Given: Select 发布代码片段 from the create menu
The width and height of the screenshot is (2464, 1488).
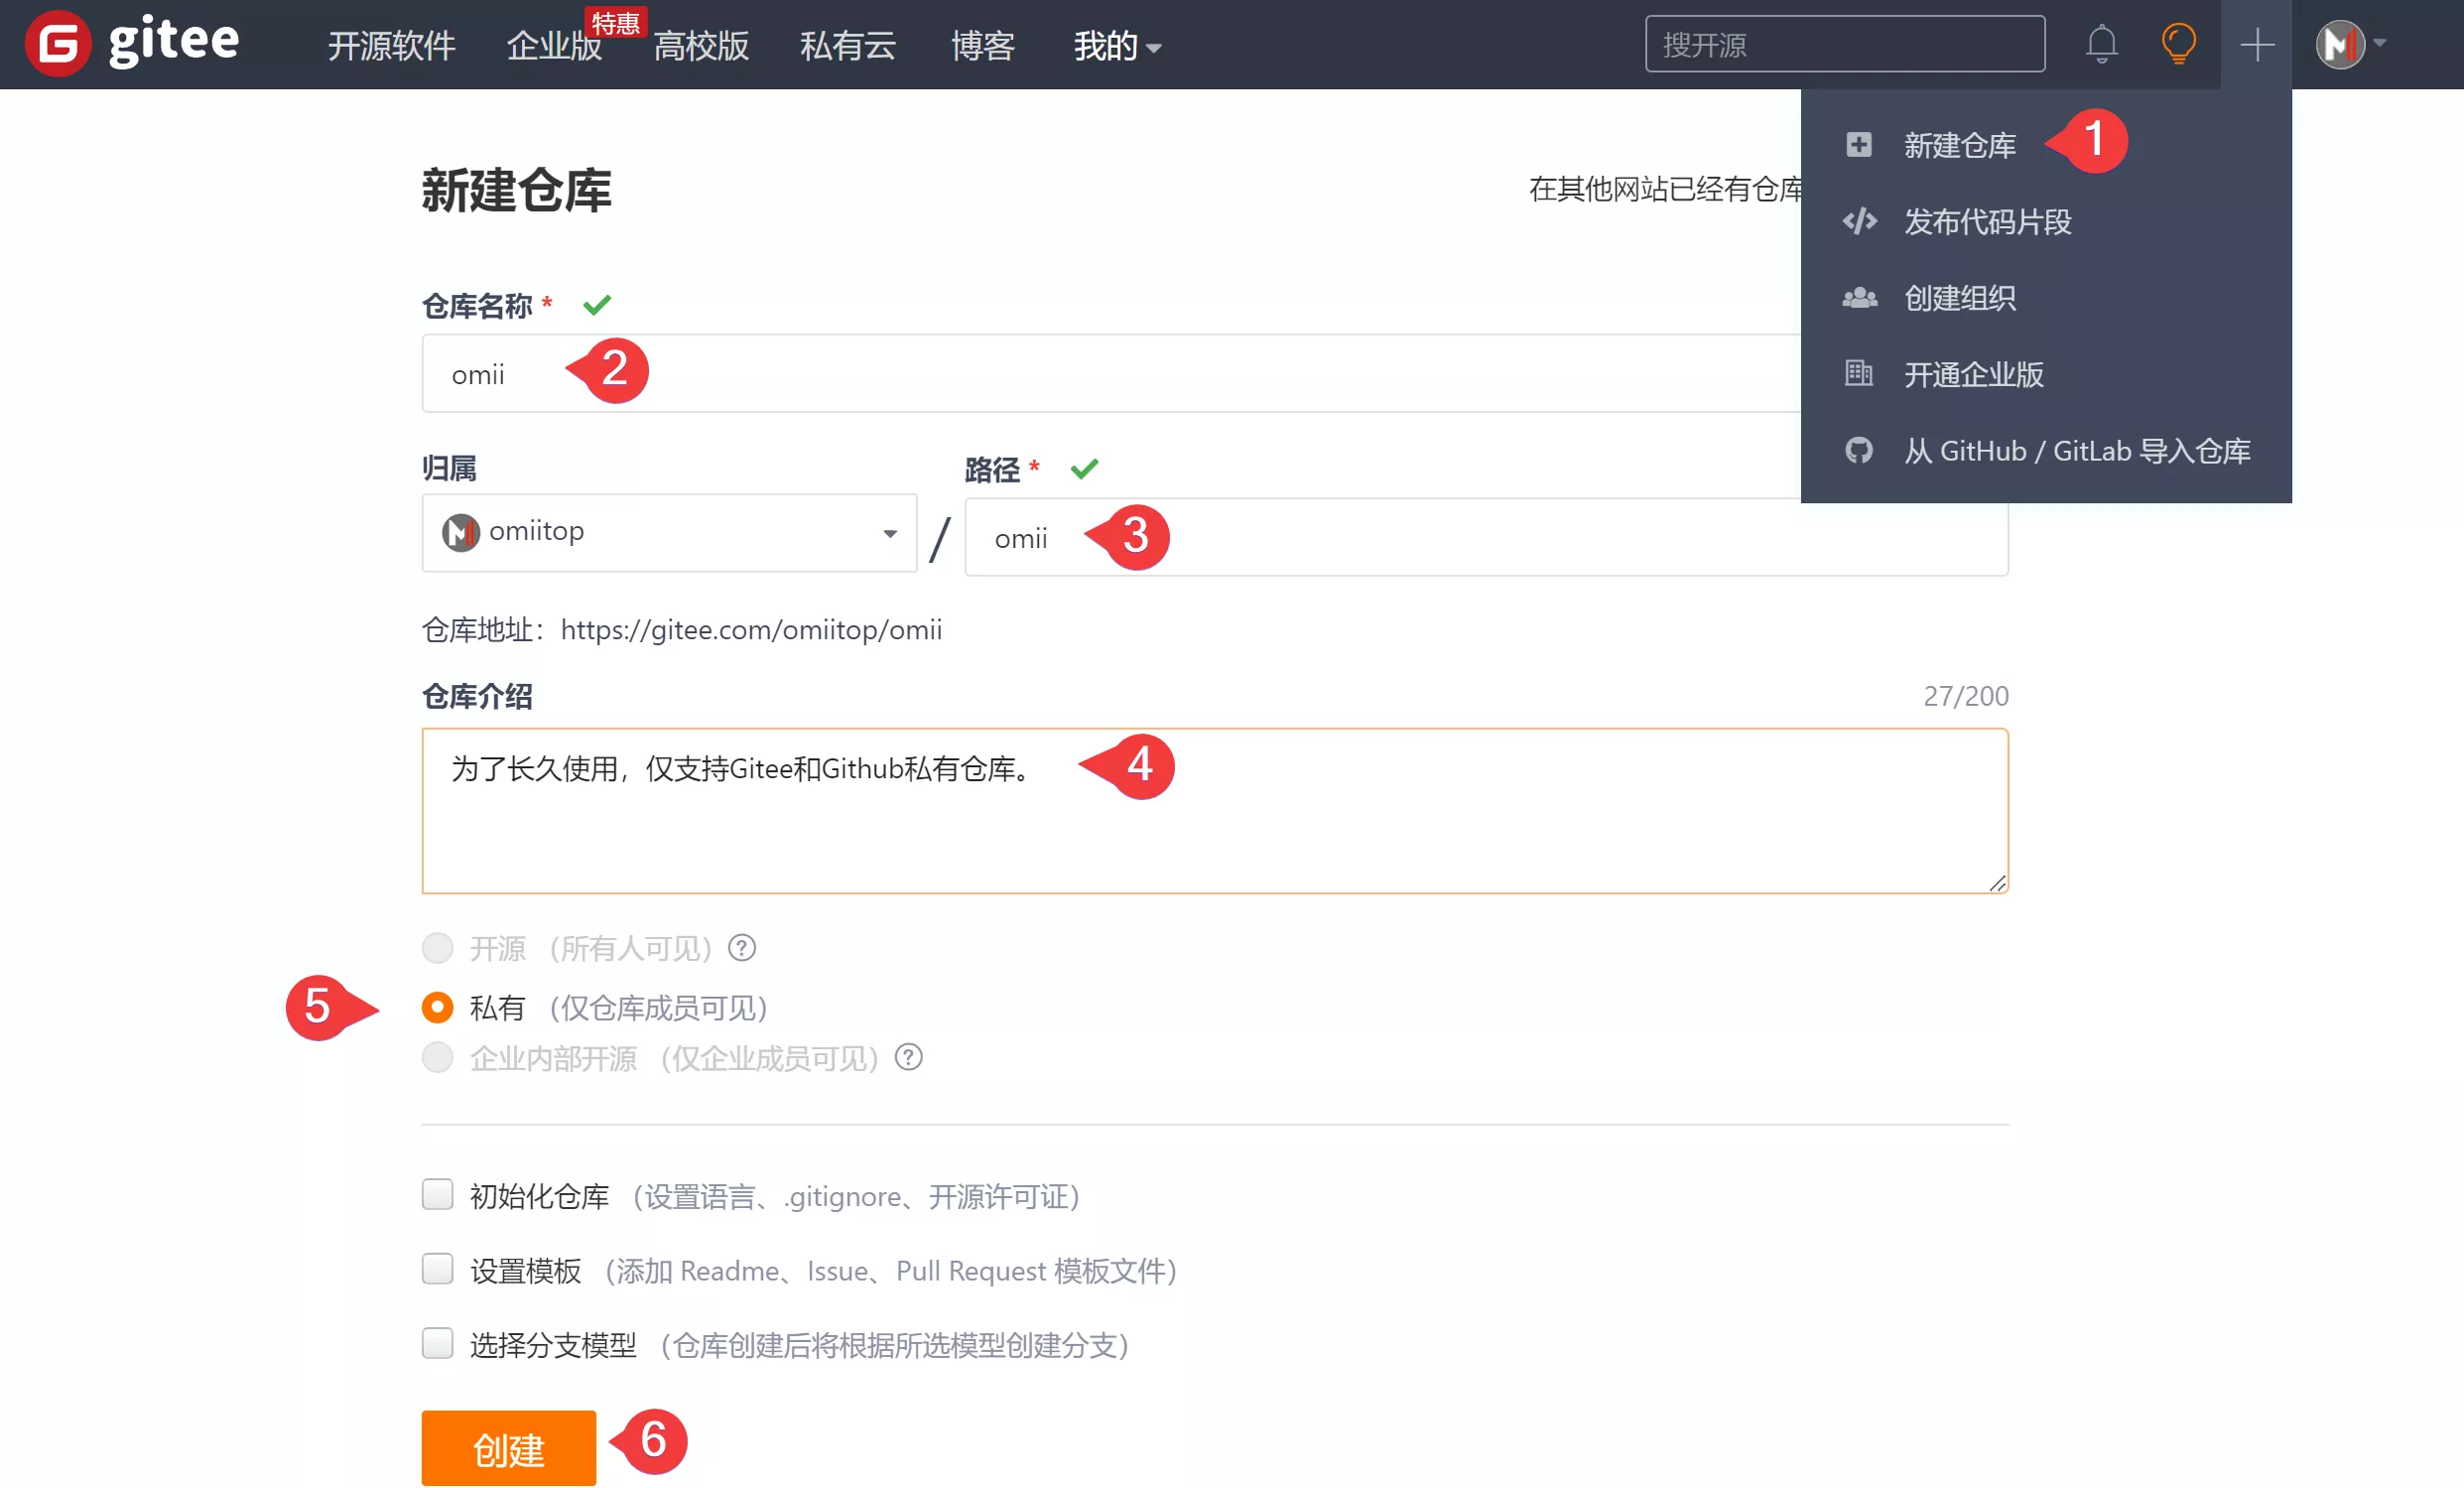Looking at the screenshot, I should coord(1988,222).
